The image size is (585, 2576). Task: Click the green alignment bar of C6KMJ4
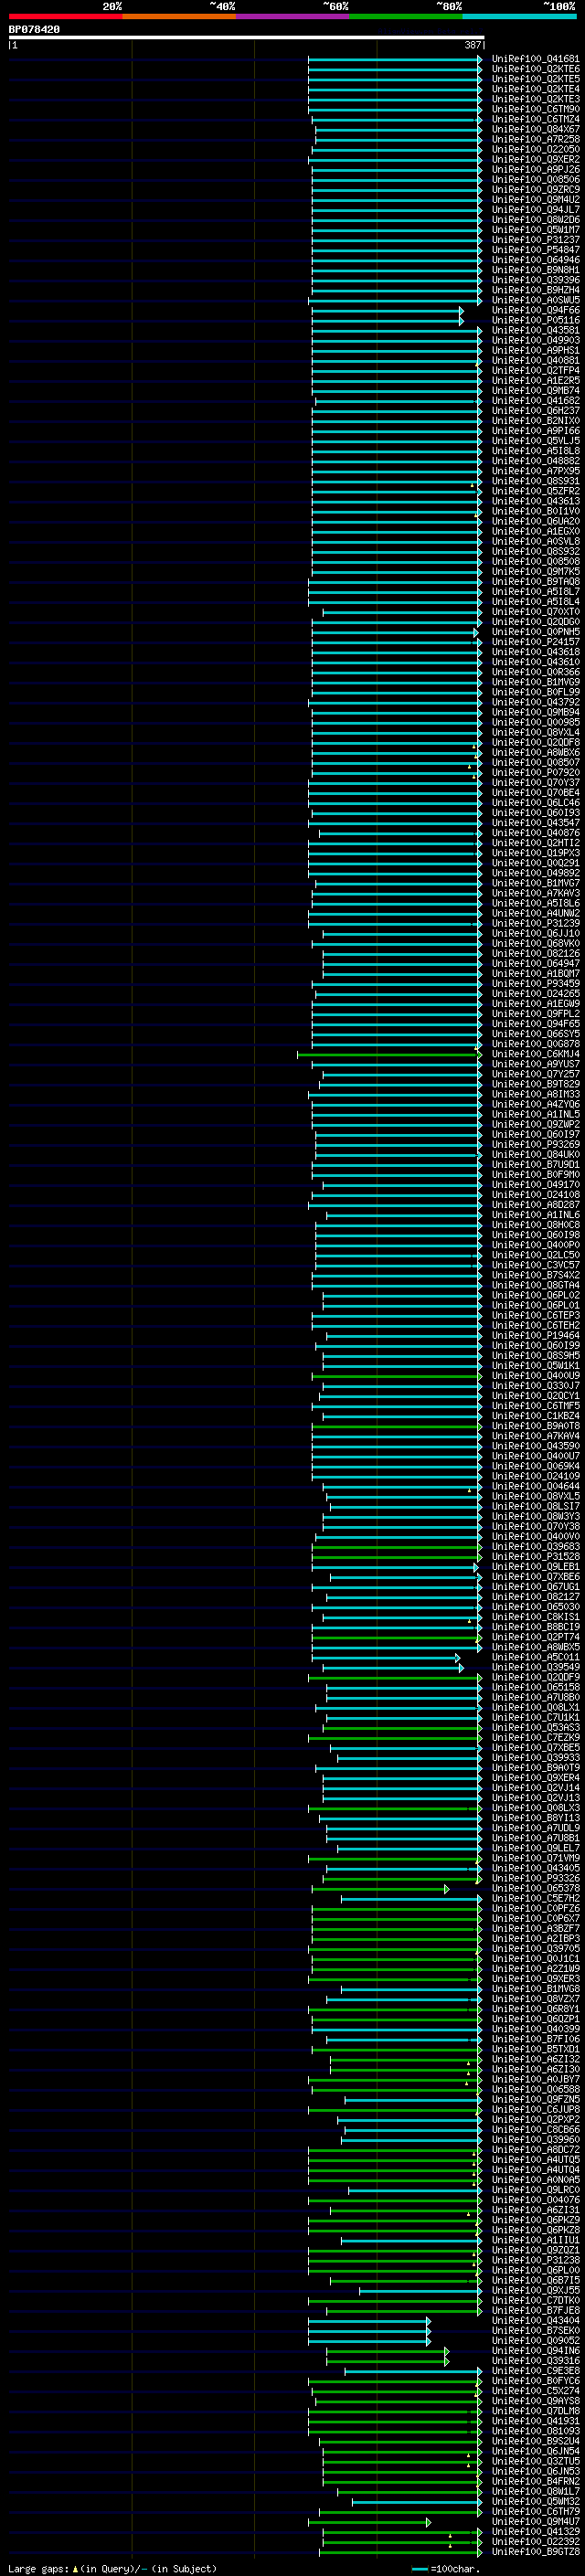click(389, 1054)
